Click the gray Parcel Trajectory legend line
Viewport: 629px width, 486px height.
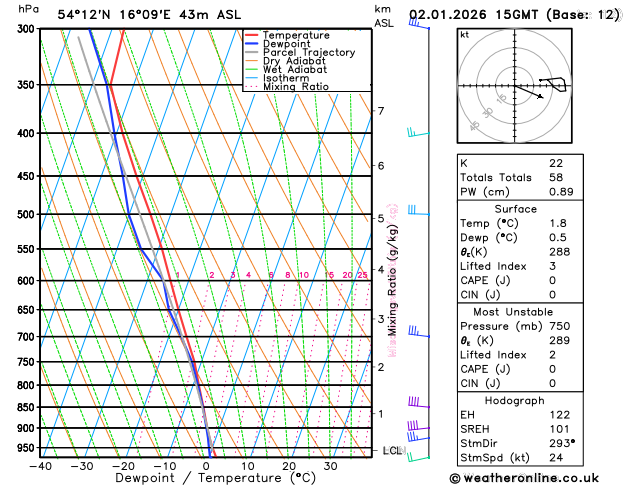[252, 52]
